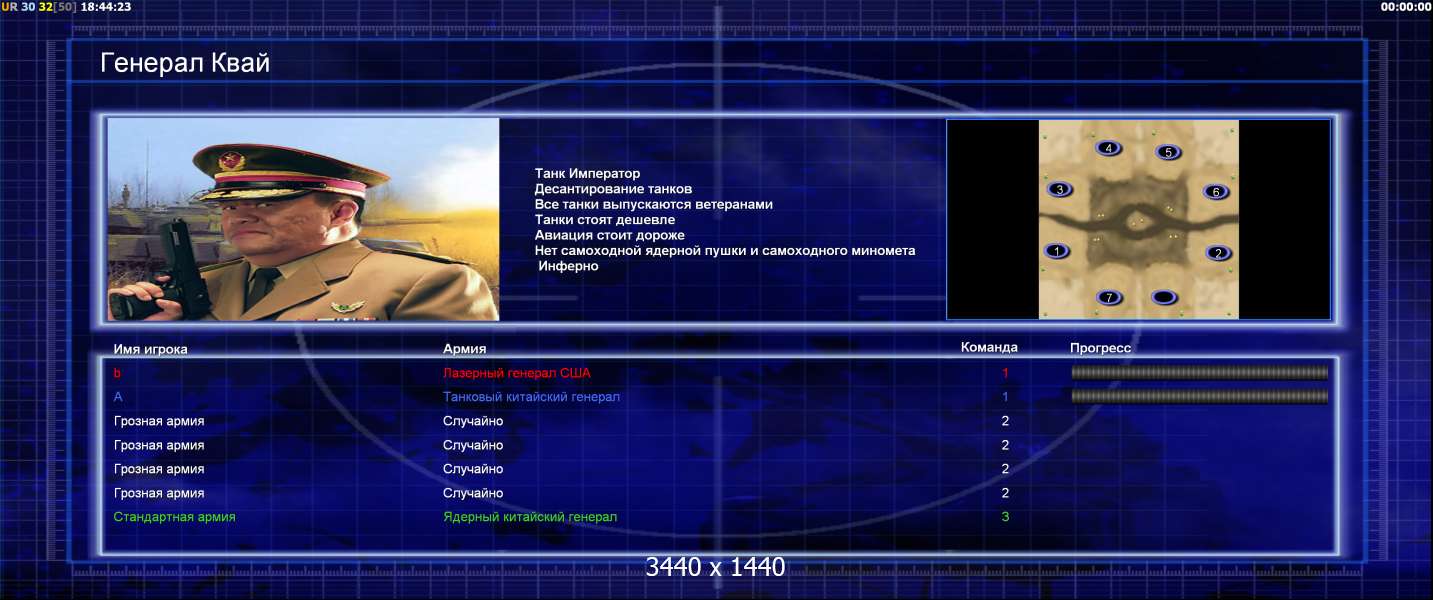Click the 'Лазерный генерал США' army label

(517, 373)
